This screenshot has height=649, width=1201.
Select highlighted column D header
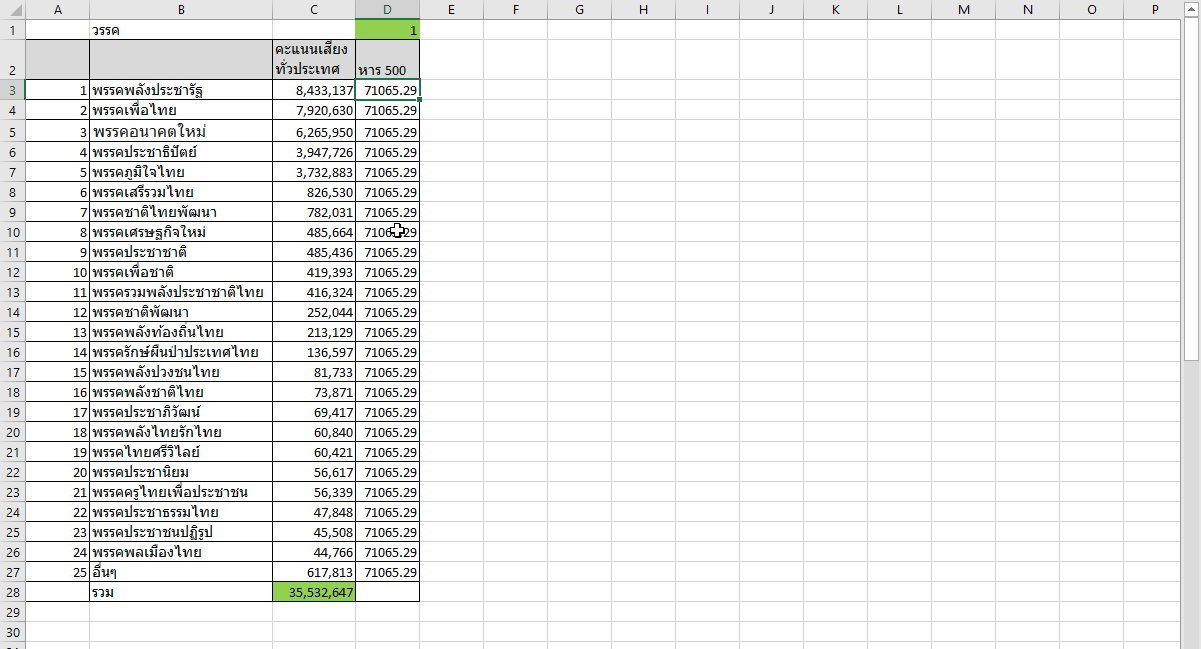click(x=388, y=9)
